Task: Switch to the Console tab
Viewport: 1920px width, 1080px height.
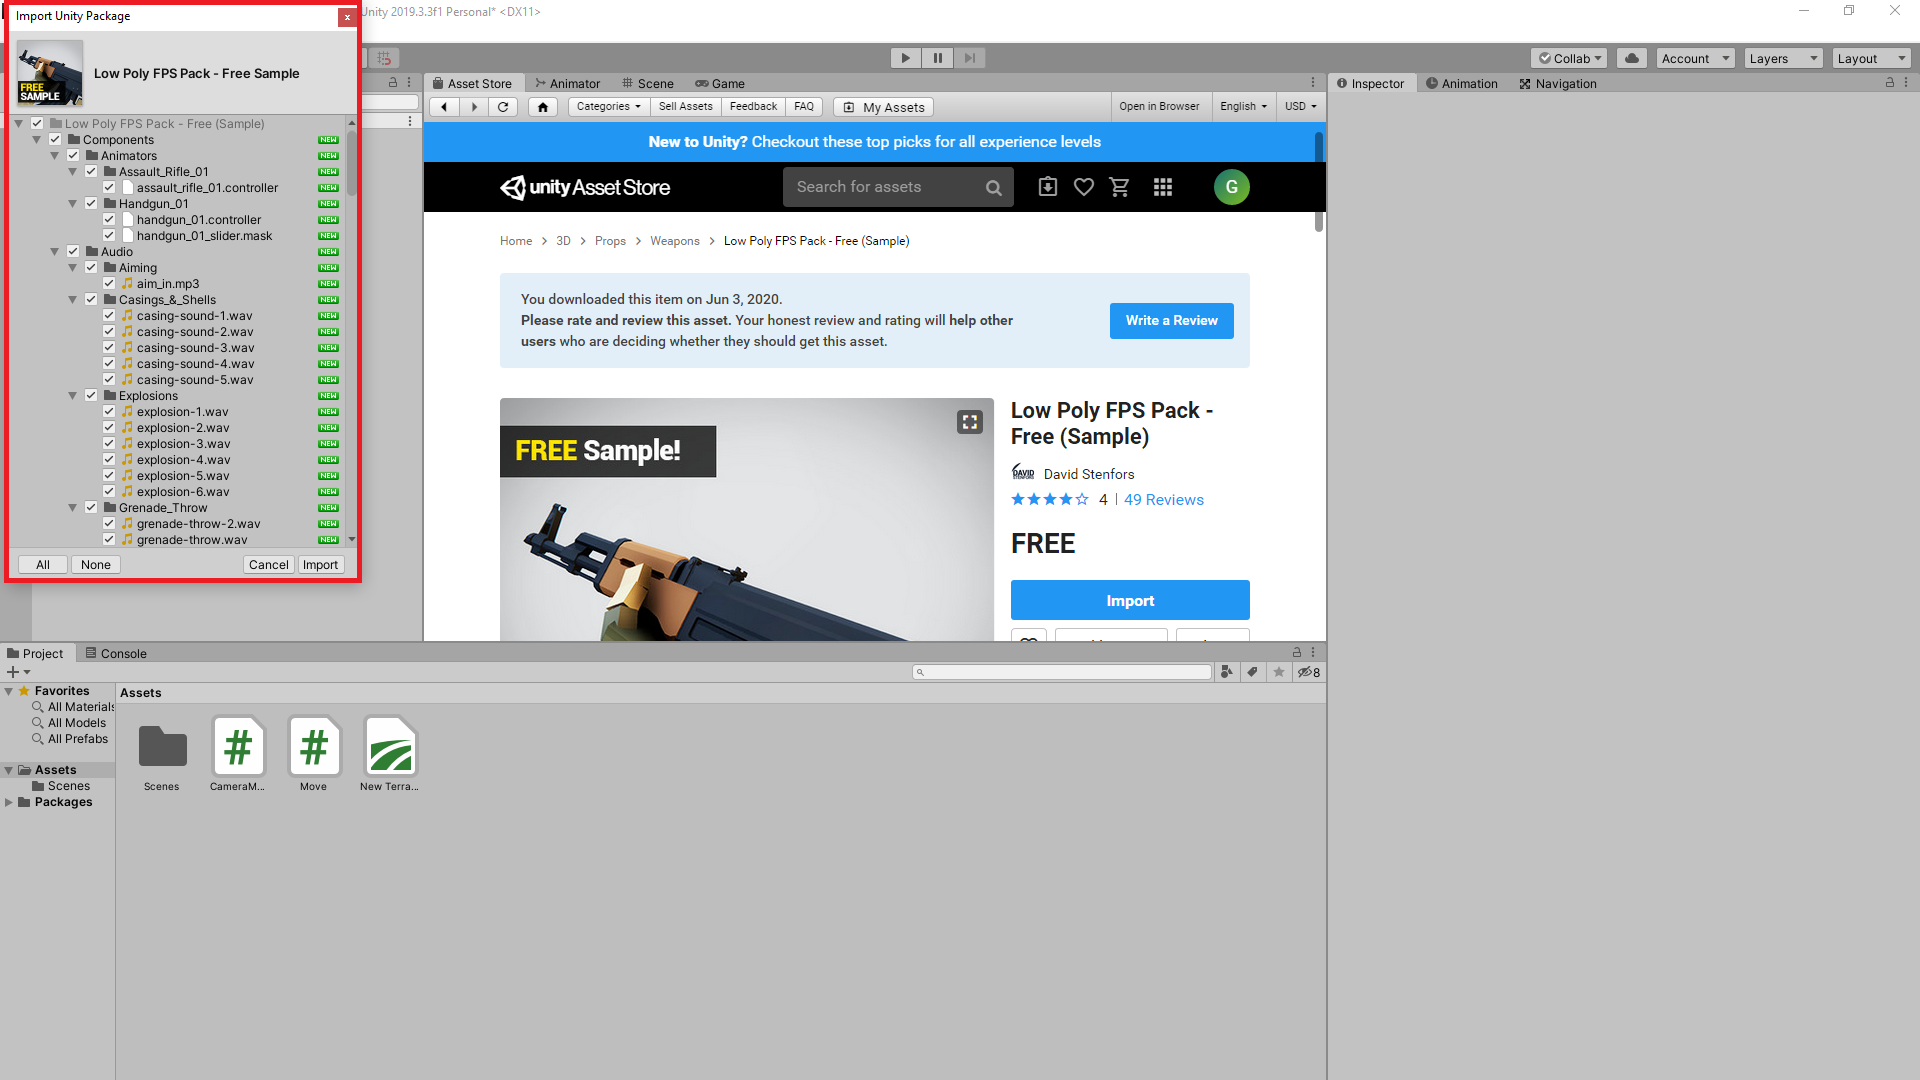Action: coord(116,654)
